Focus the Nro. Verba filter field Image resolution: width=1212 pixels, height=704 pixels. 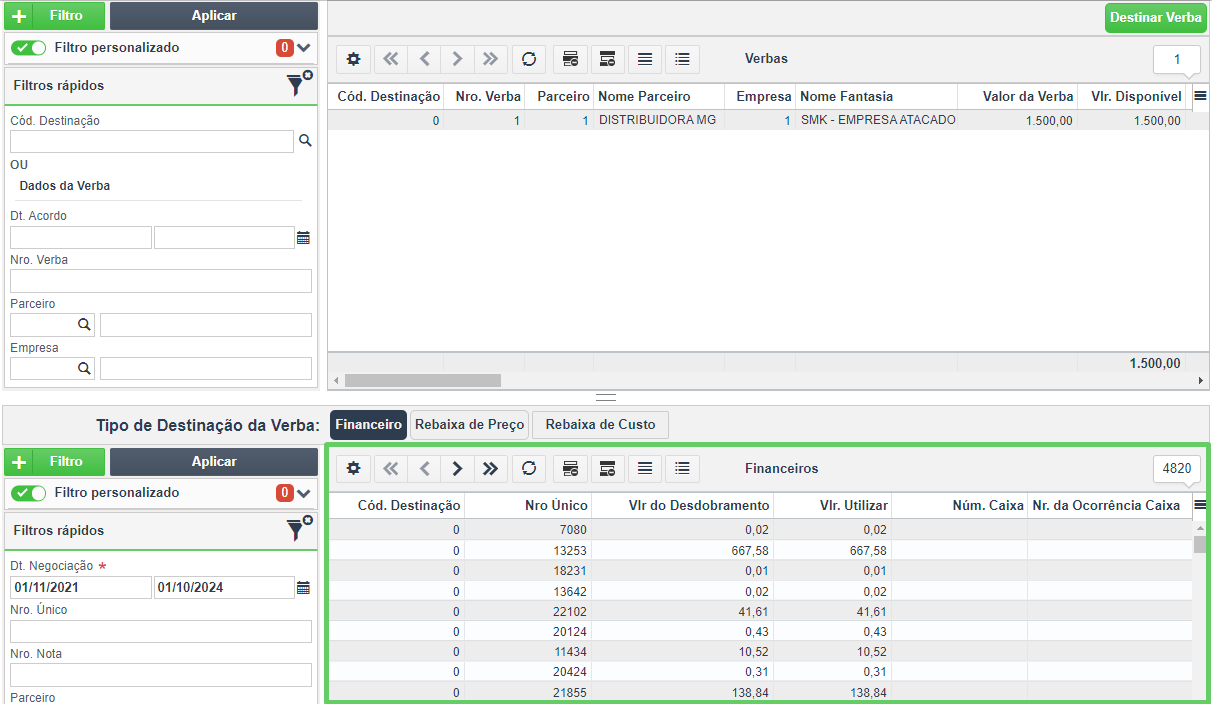tap(161, 281)
